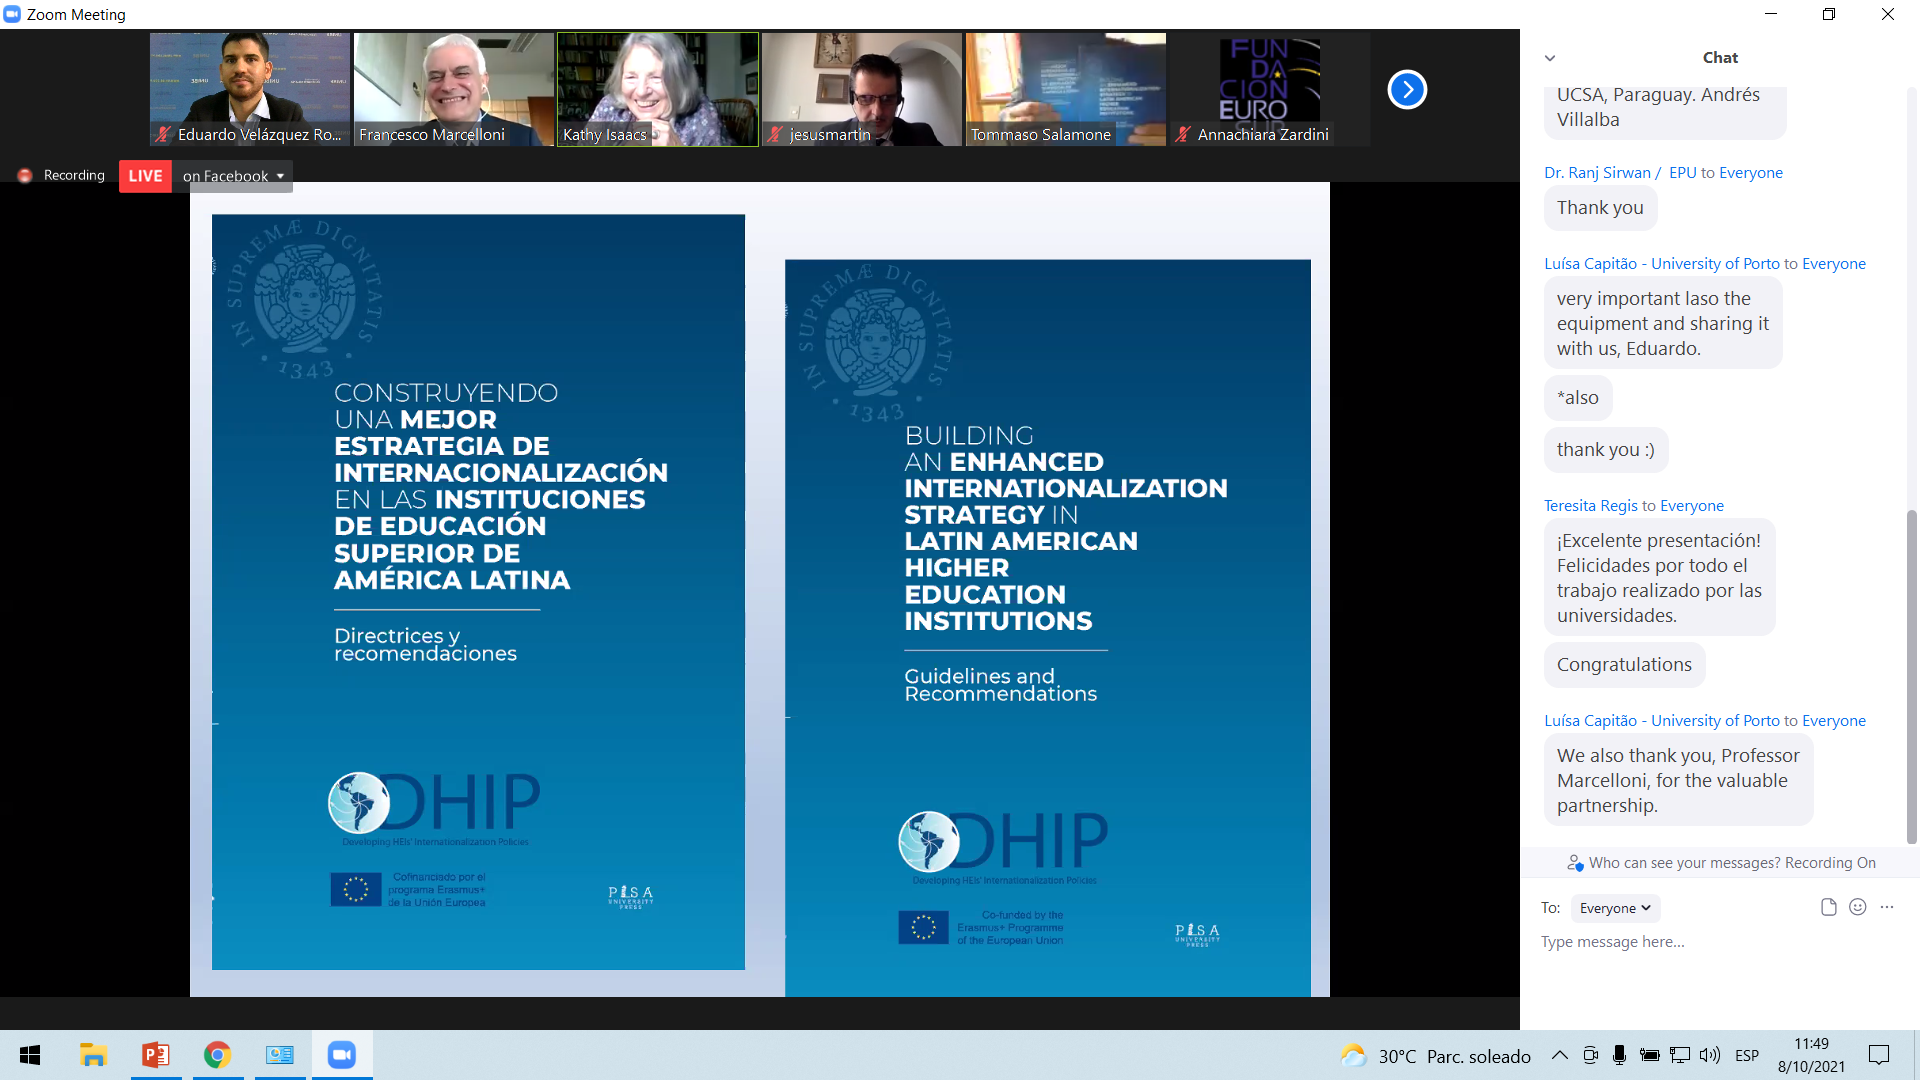The image size is (1920, 1080).
Task: Open Google Chrome from the taskbar
Action: tap(217, 1055)
